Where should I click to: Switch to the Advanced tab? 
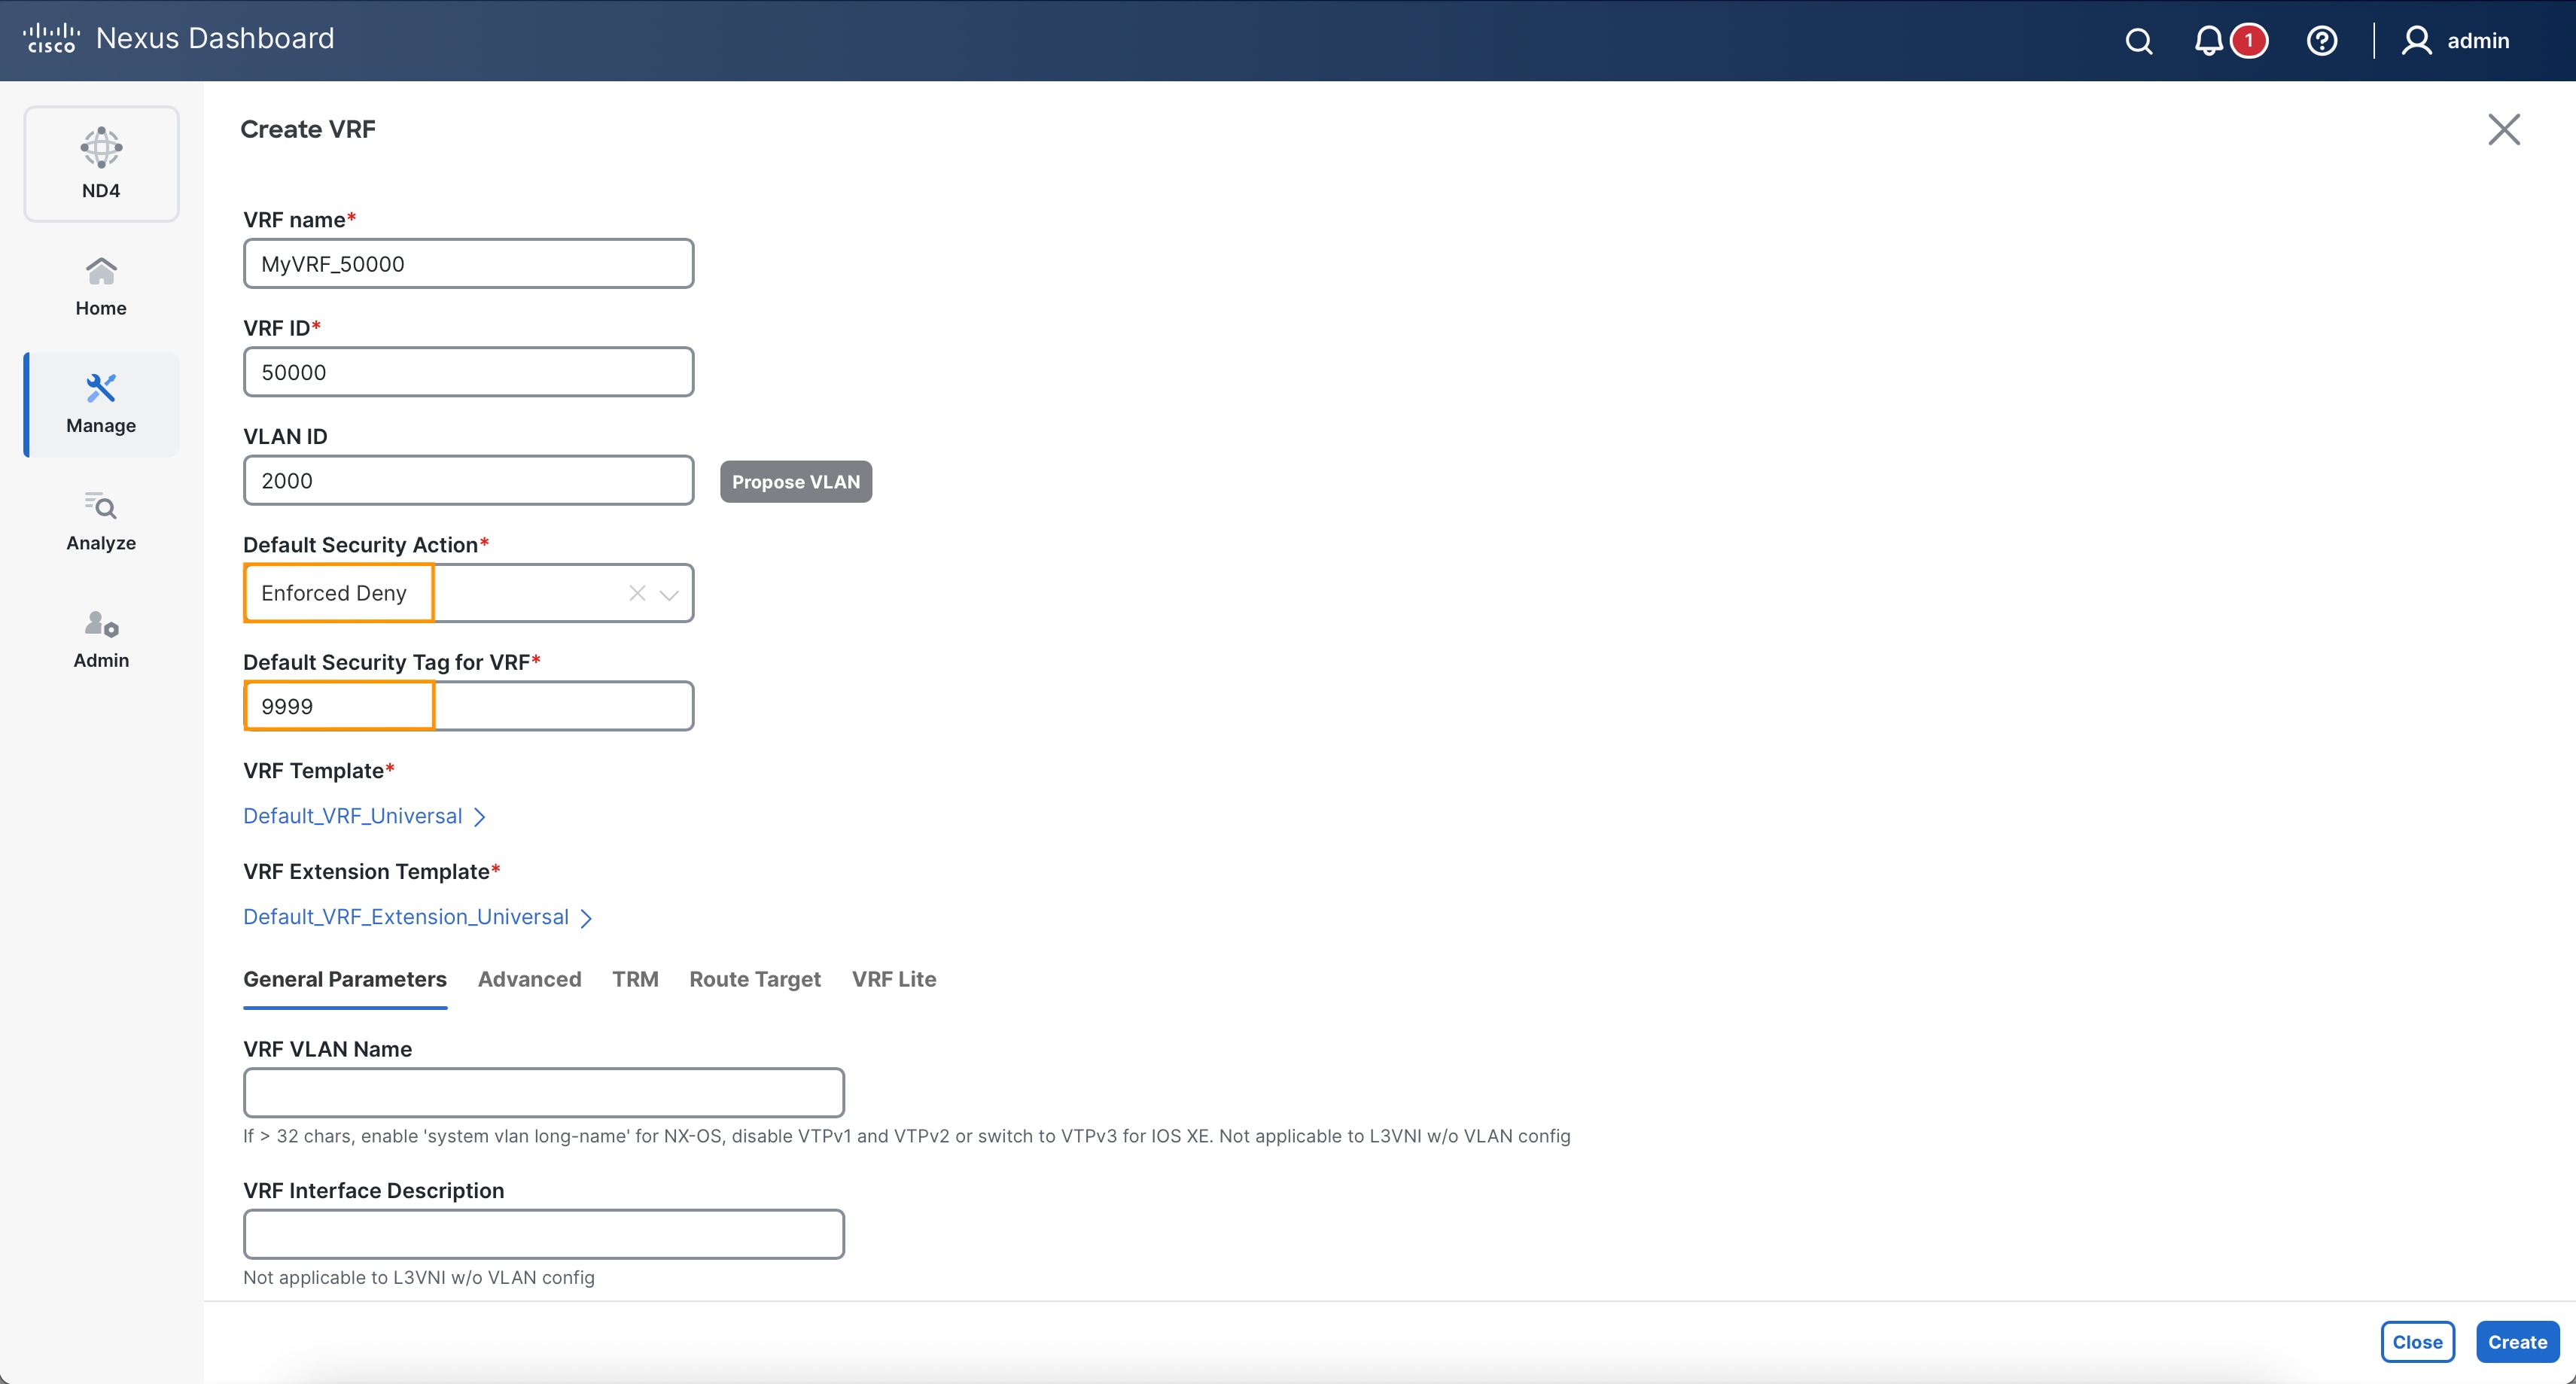[x=529, y=979]
